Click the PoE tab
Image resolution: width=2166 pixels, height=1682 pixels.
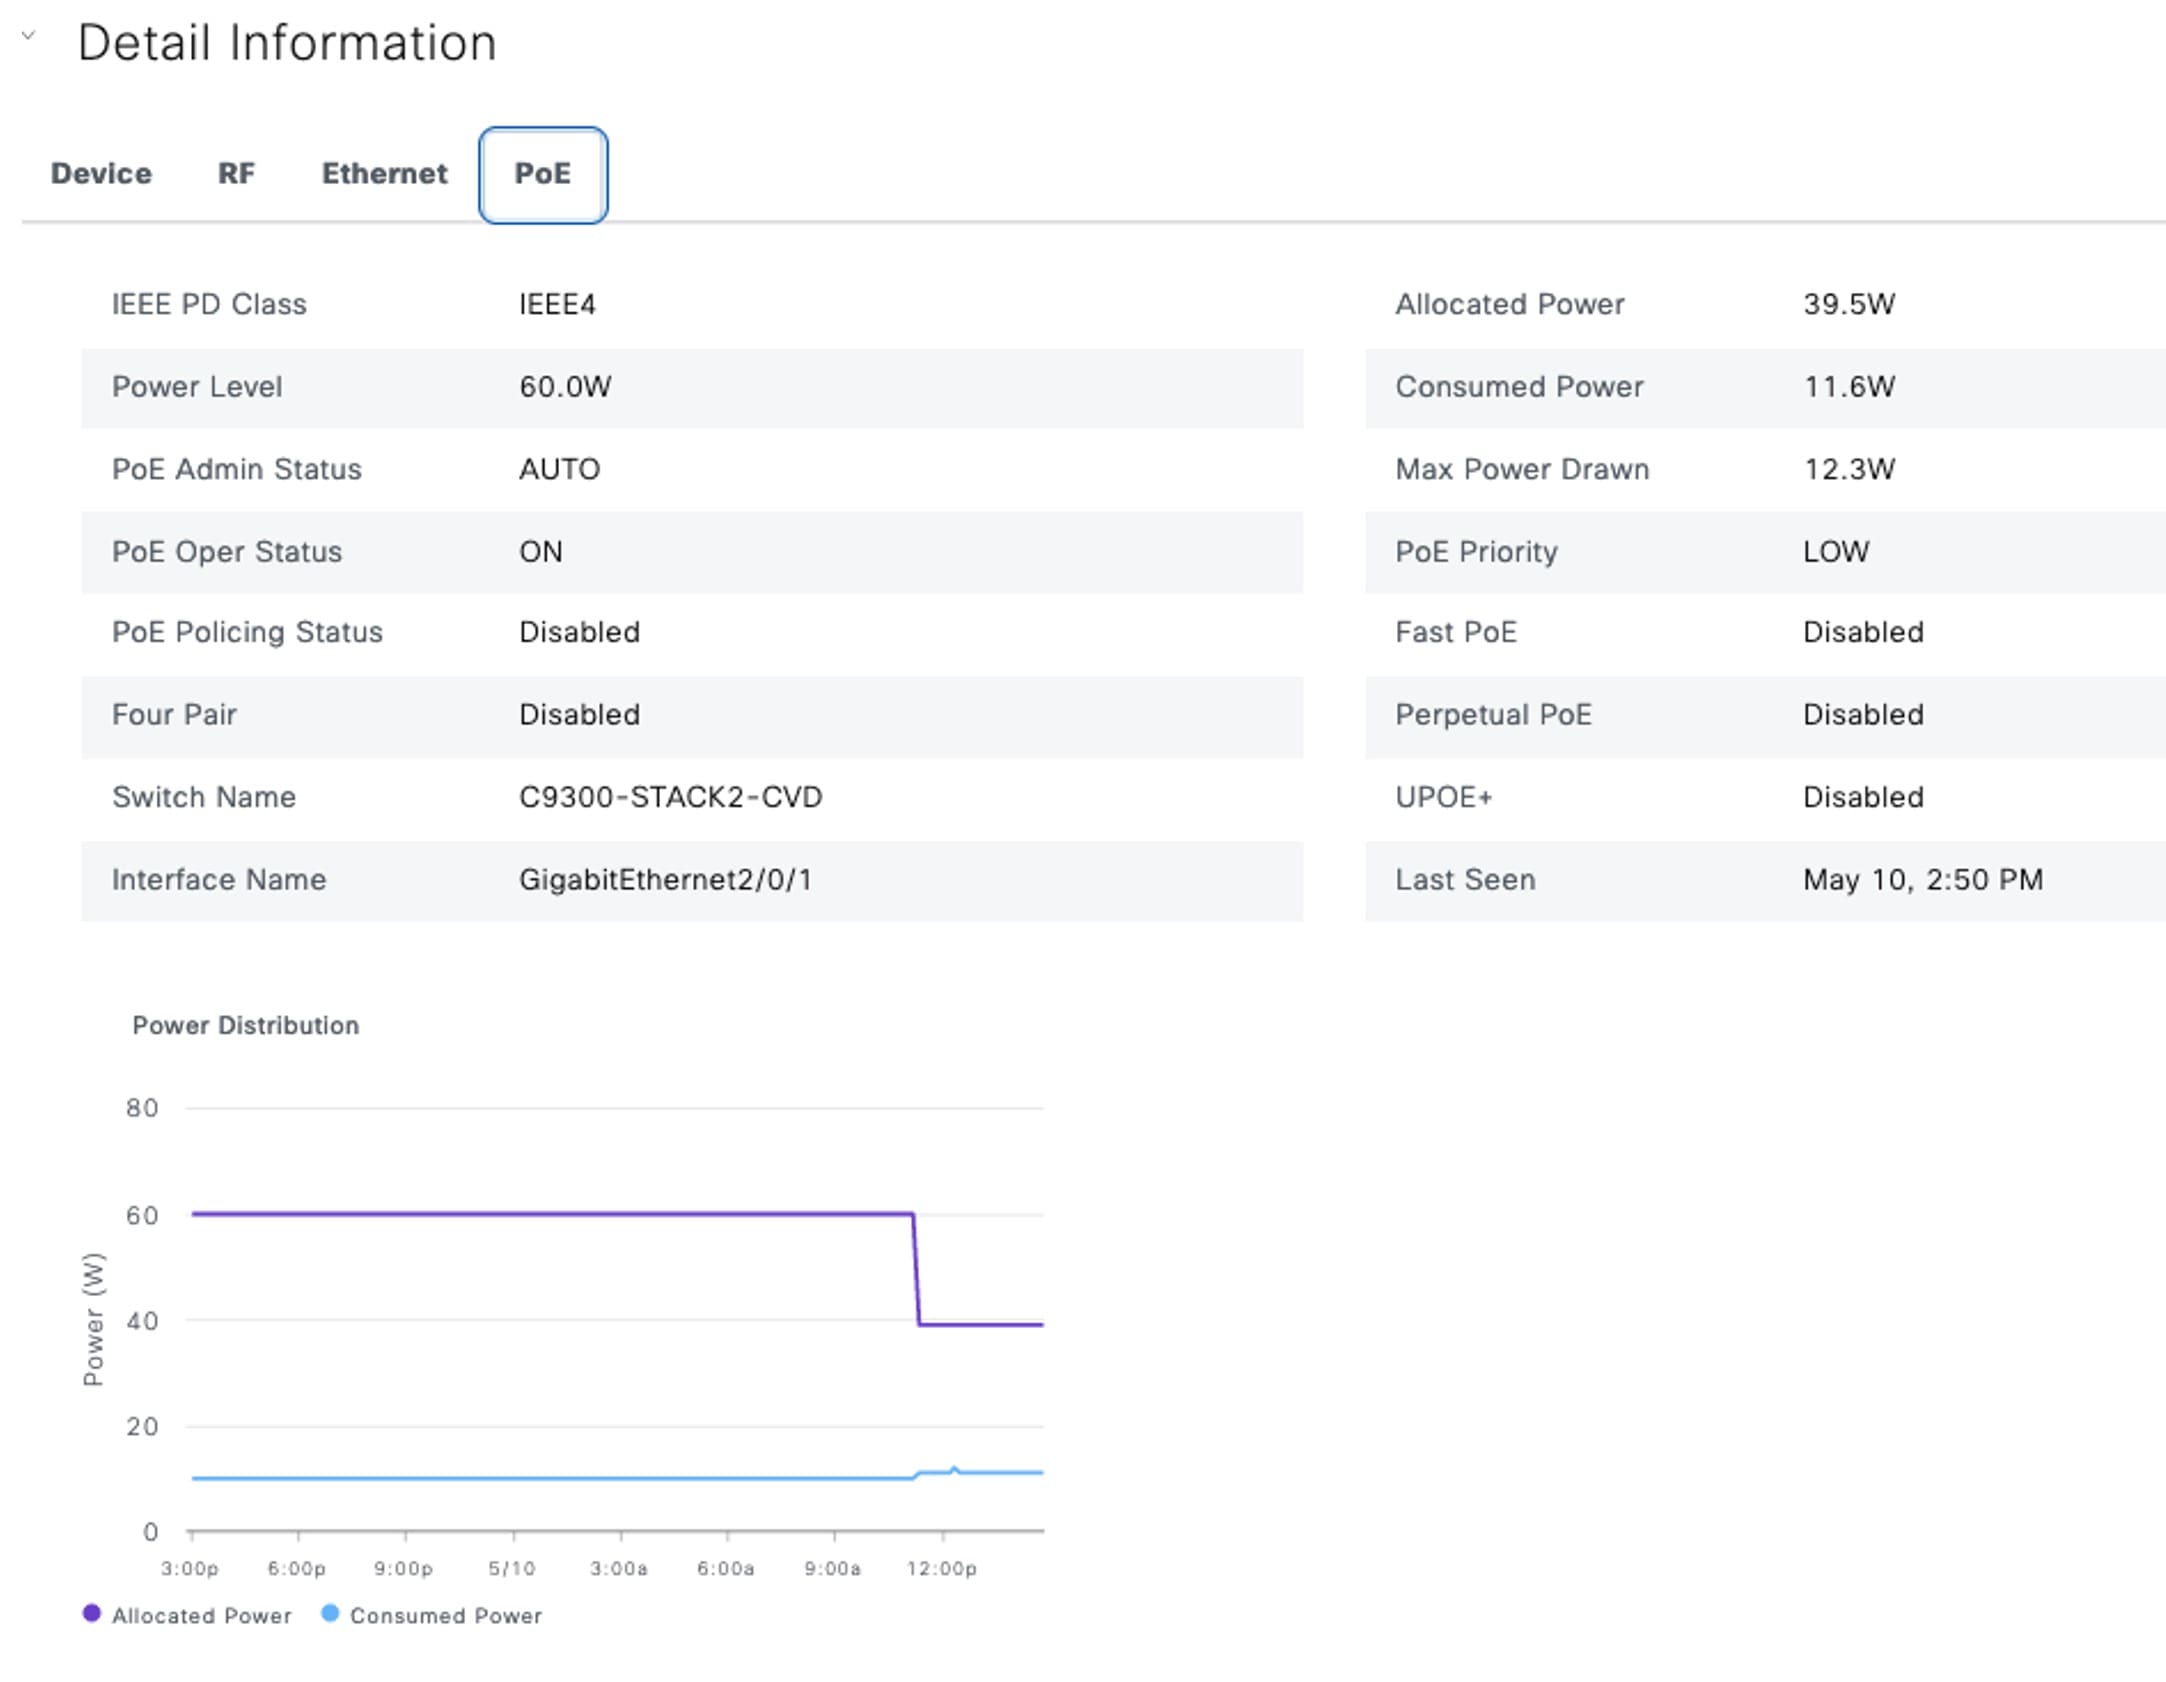pyautogui.click(x=542, y=174)
